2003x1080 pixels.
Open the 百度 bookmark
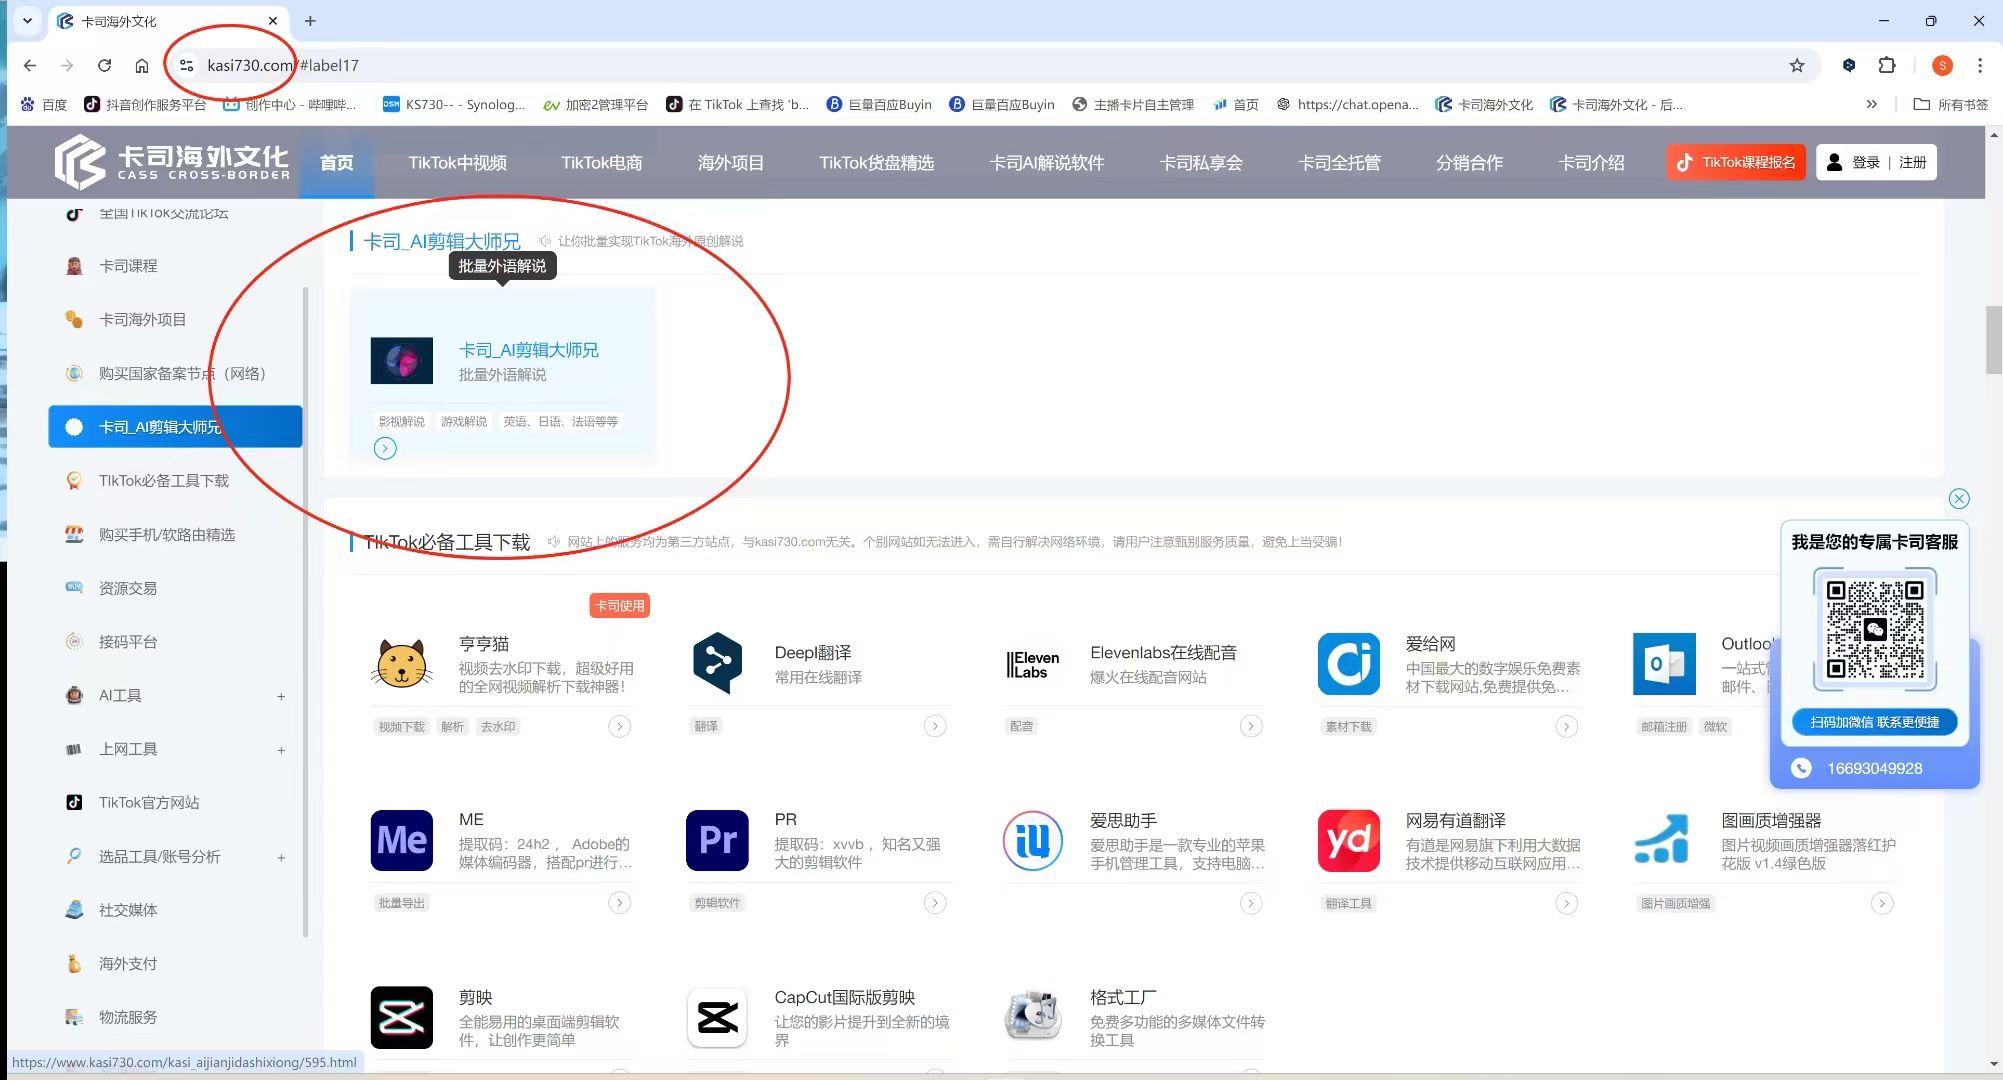pyautogui.click(x=44, y=104)
